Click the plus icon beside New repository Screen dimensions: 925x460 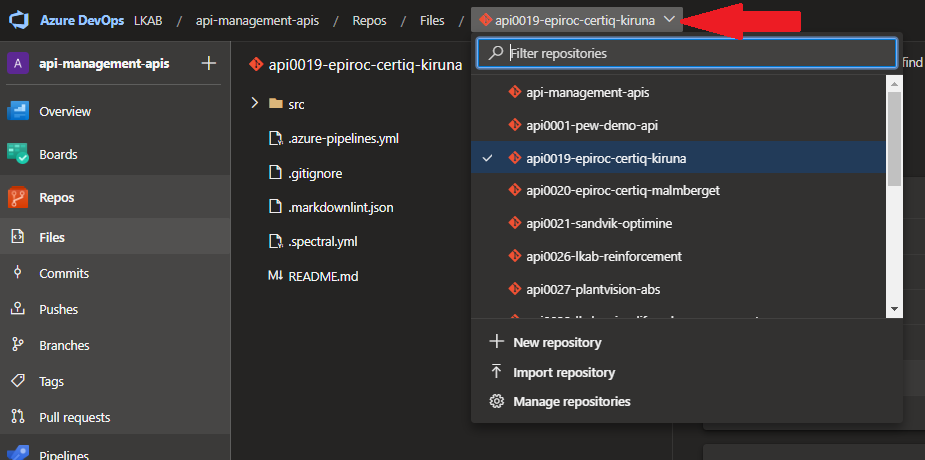tap(497, 342)
